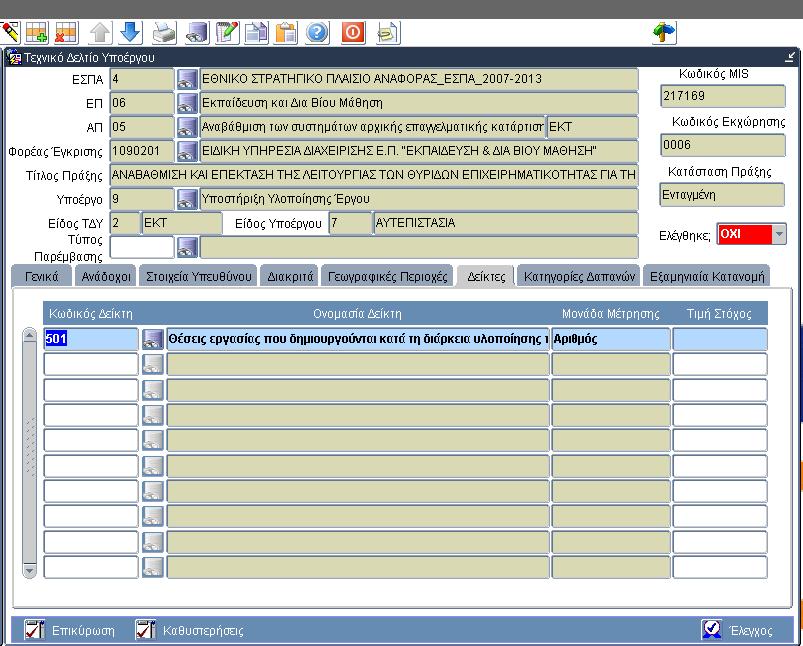Open lookup list next to Τύπος Παρέμβασης field
The width and height of the screenshot is (803, 646).
point(187,247)
